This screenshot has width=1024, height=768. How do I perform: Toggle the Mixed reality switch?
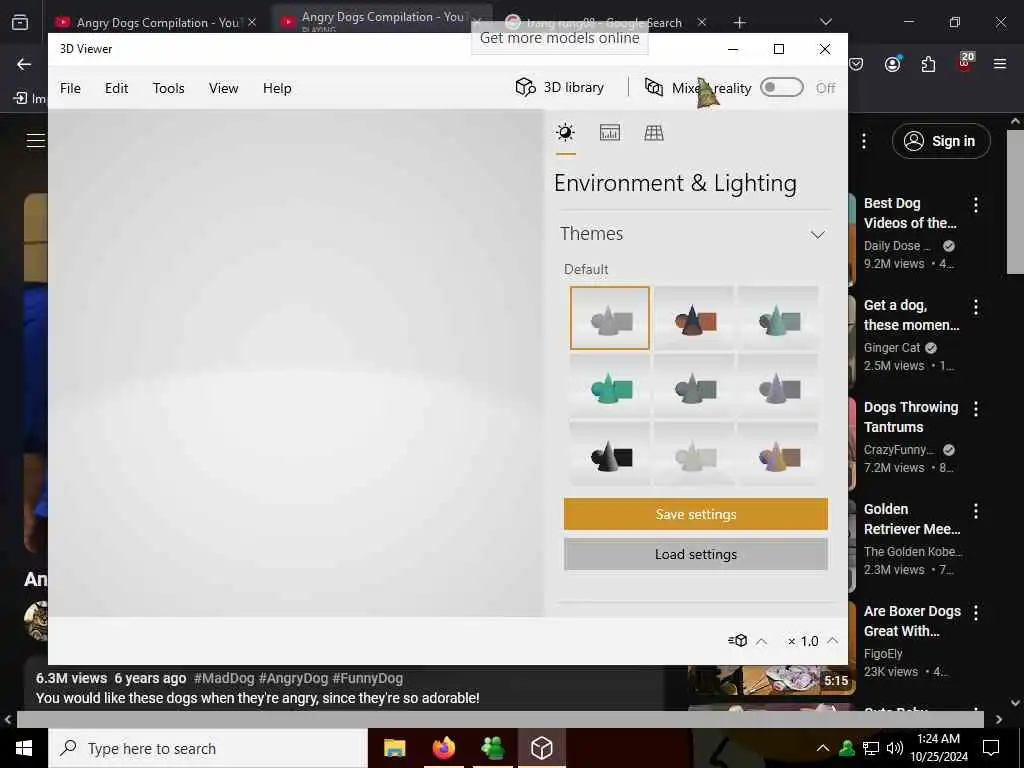pyautogui.click(x=782, y=88)
